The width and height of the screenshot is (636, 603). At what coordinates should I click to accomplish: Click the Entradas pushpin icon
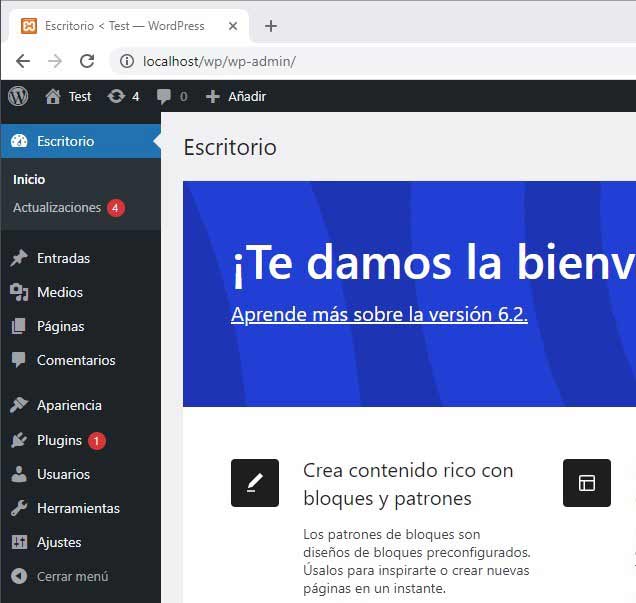point(19,258)
